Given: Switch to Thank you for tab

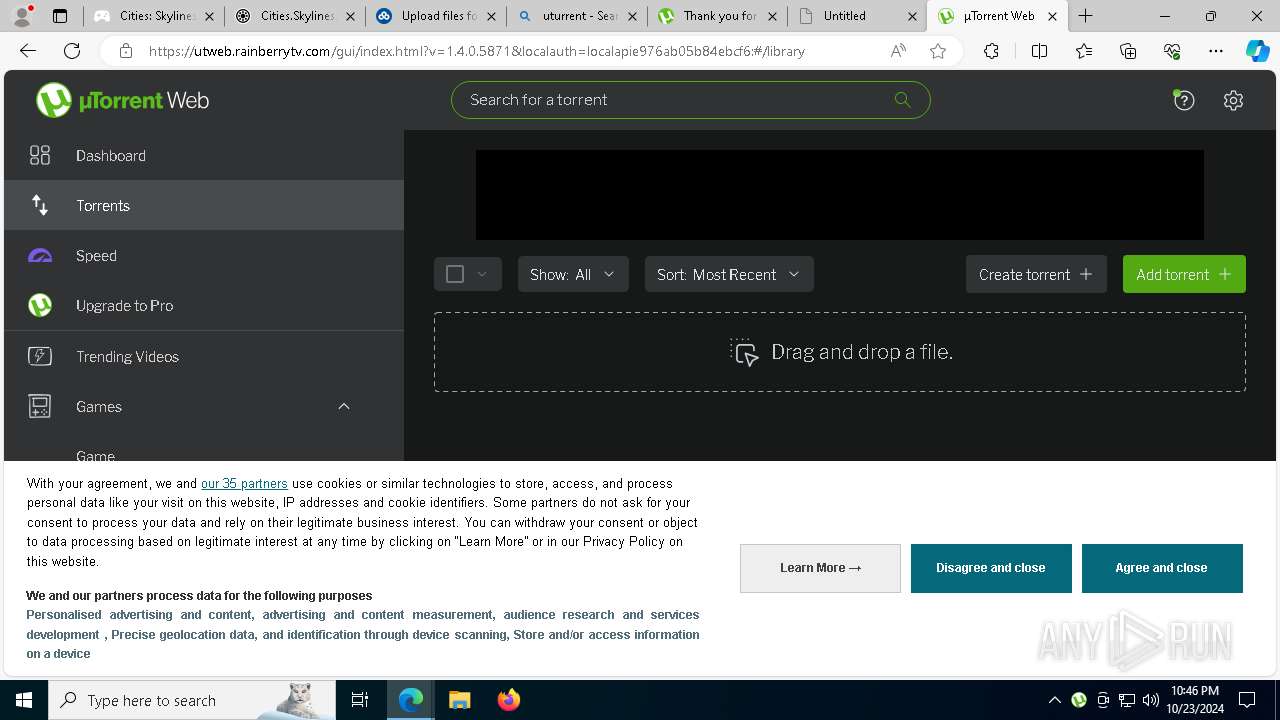Looking at the screenshot, I should coord(717,16).
